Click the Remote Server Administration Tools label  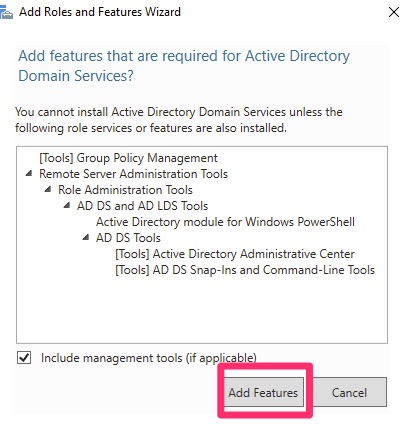(x=133, y=174)
